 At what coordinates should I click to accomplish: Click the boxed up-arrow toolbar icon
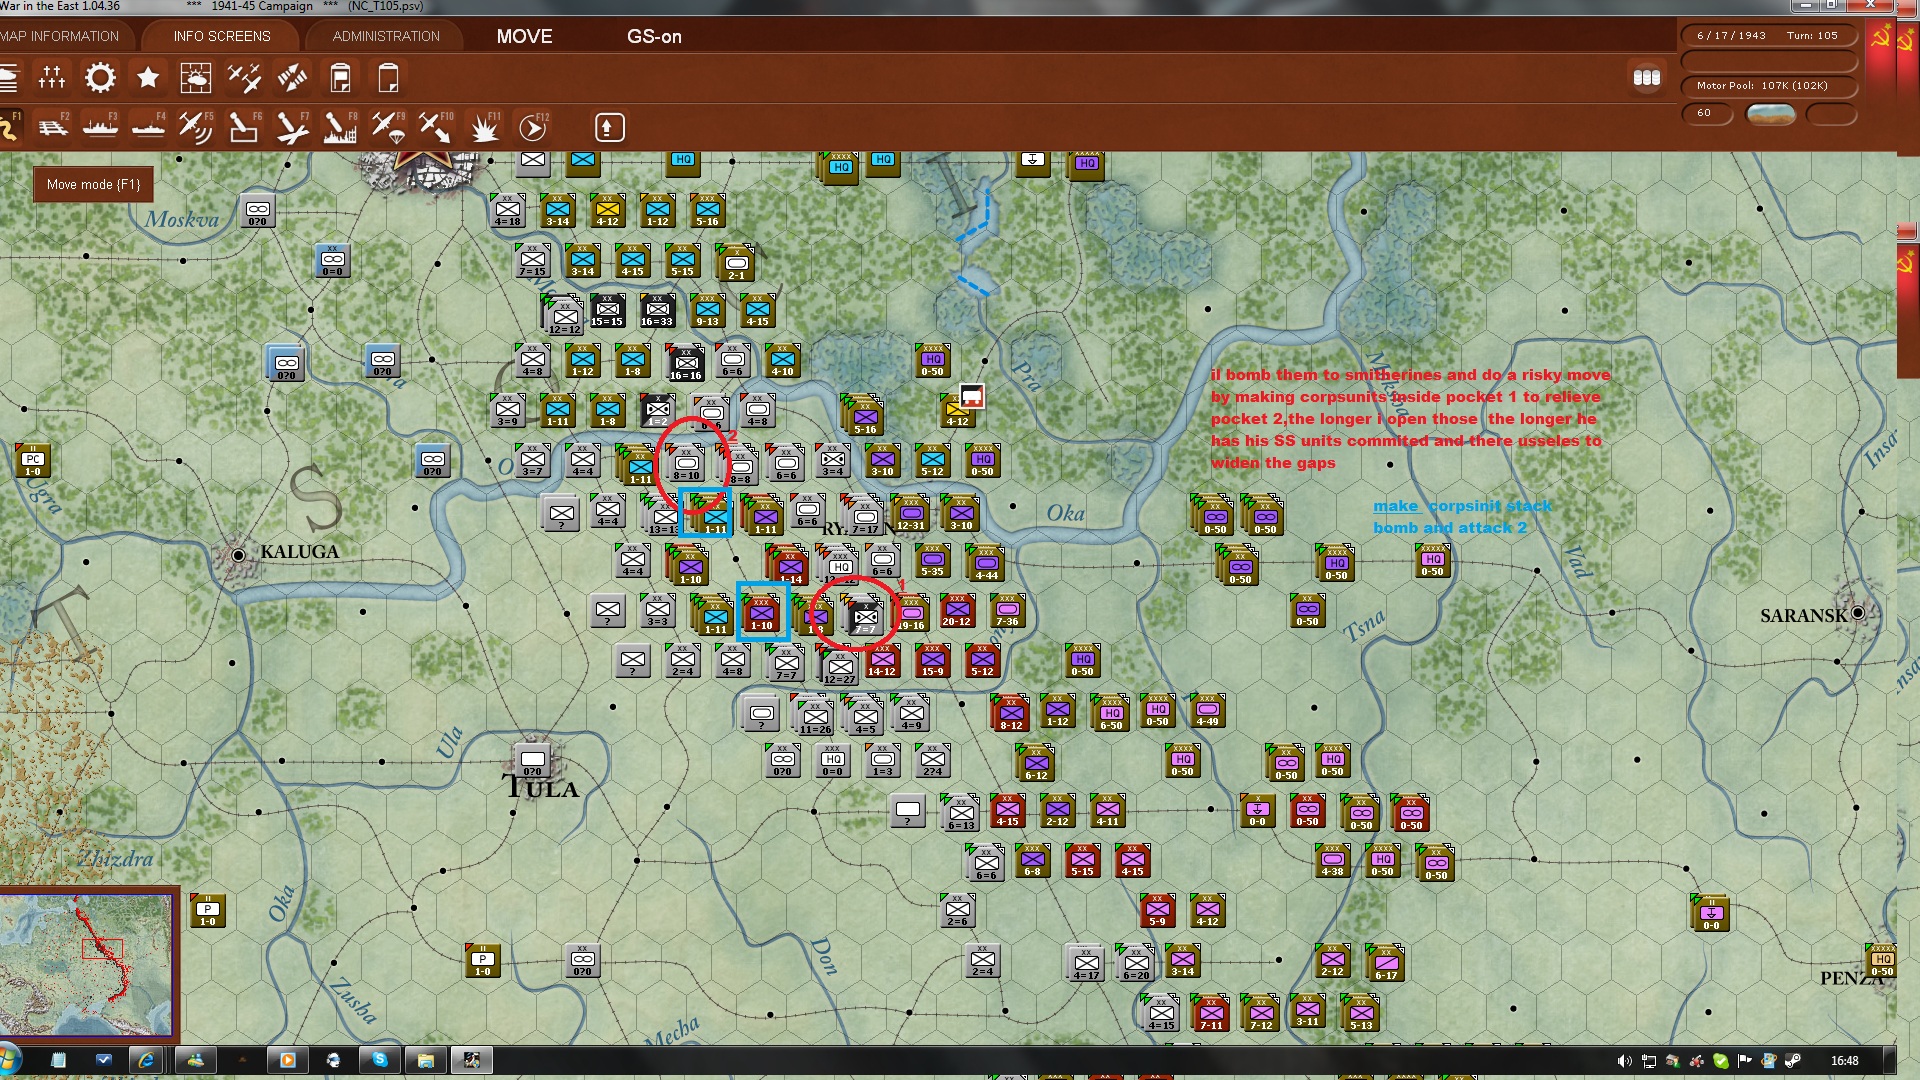(x=610, y=127)
